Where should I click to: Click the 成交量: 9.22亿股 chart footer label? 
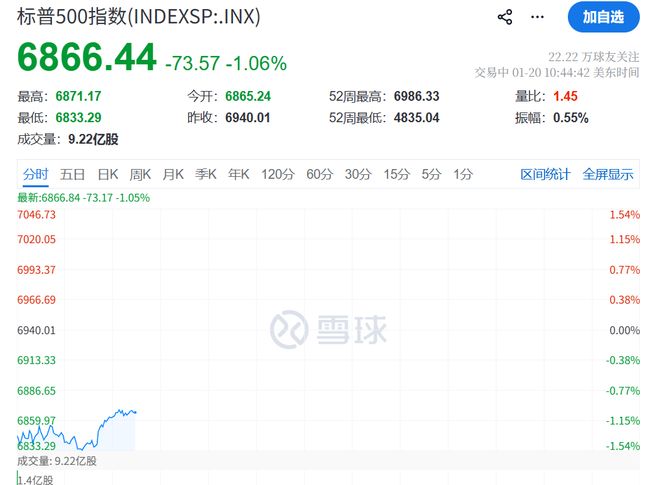click(x=57, y=461)
